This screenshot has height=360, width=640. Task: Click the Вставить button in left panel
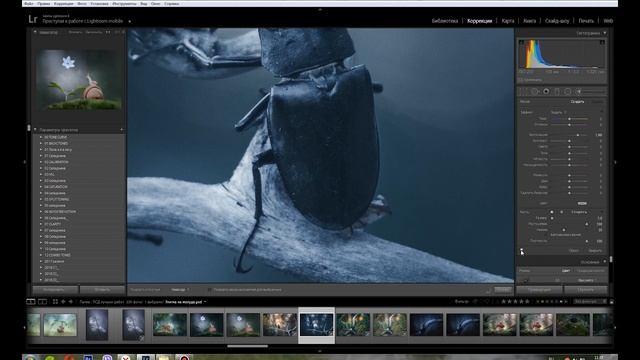click(102, 290)
